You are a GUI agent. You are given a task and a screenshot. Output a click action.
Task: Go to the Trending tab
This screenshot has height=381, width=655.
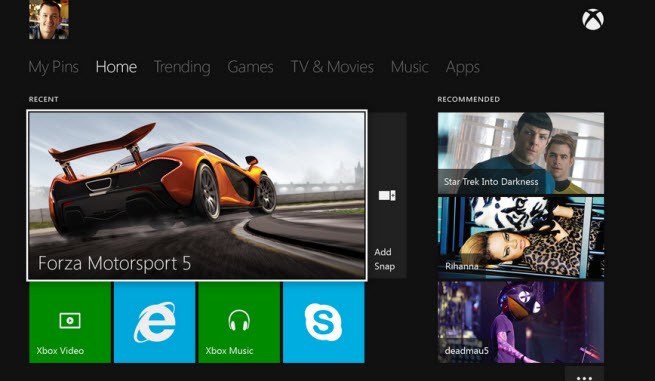point(182,67)
